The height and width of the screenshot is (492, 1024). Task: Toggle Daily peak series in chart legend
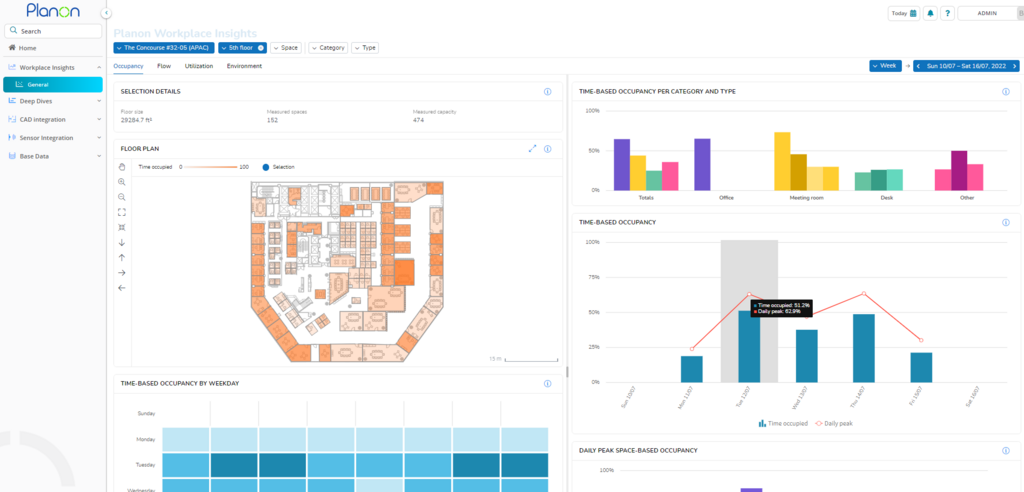[x=833, y=423]
